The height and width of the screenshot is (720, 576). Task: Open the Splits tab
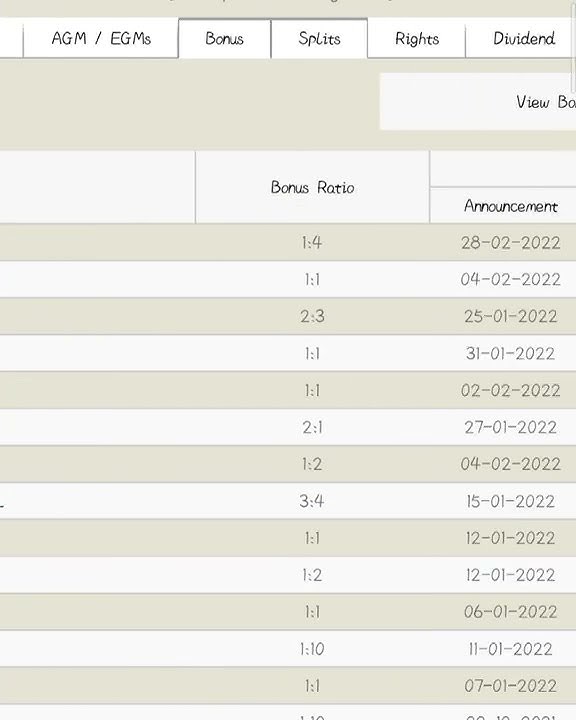click(319, 39)
